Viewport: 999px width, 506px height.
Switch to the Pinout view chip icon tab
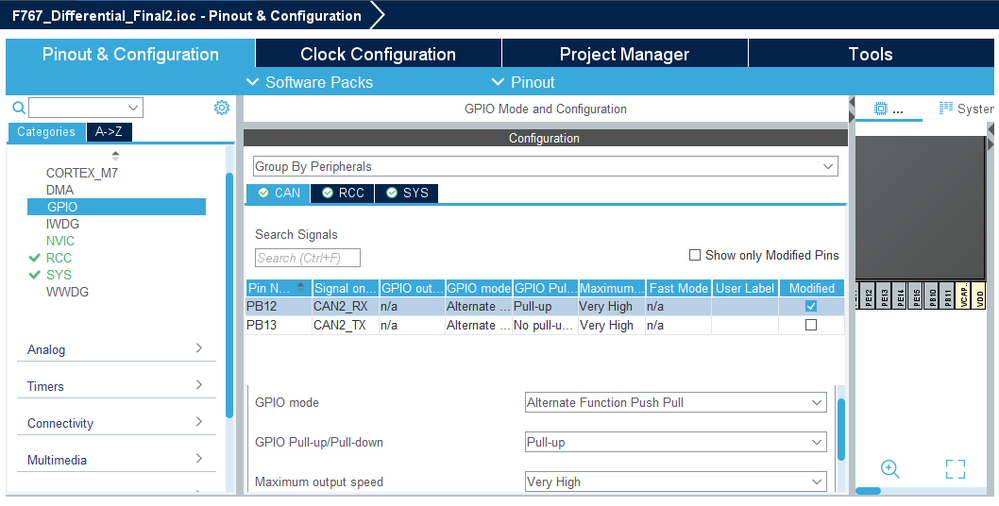[881, 108]
